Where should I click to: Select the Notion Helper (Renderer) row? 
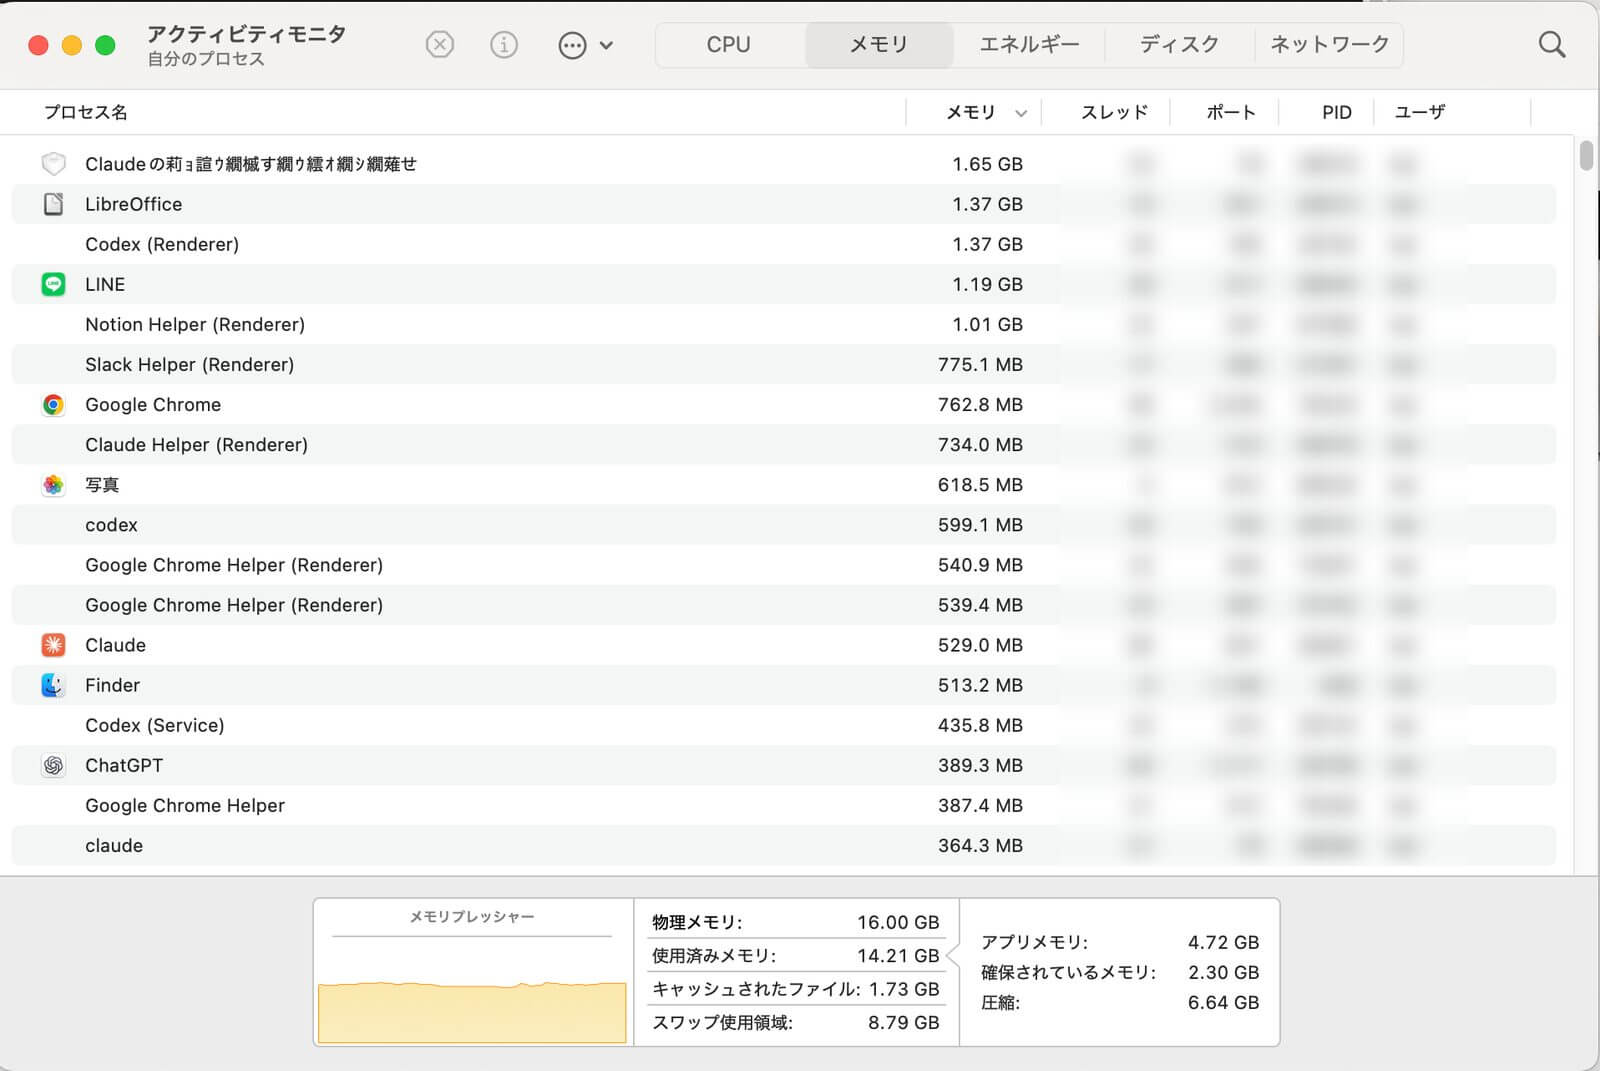[x=784, y=324]
